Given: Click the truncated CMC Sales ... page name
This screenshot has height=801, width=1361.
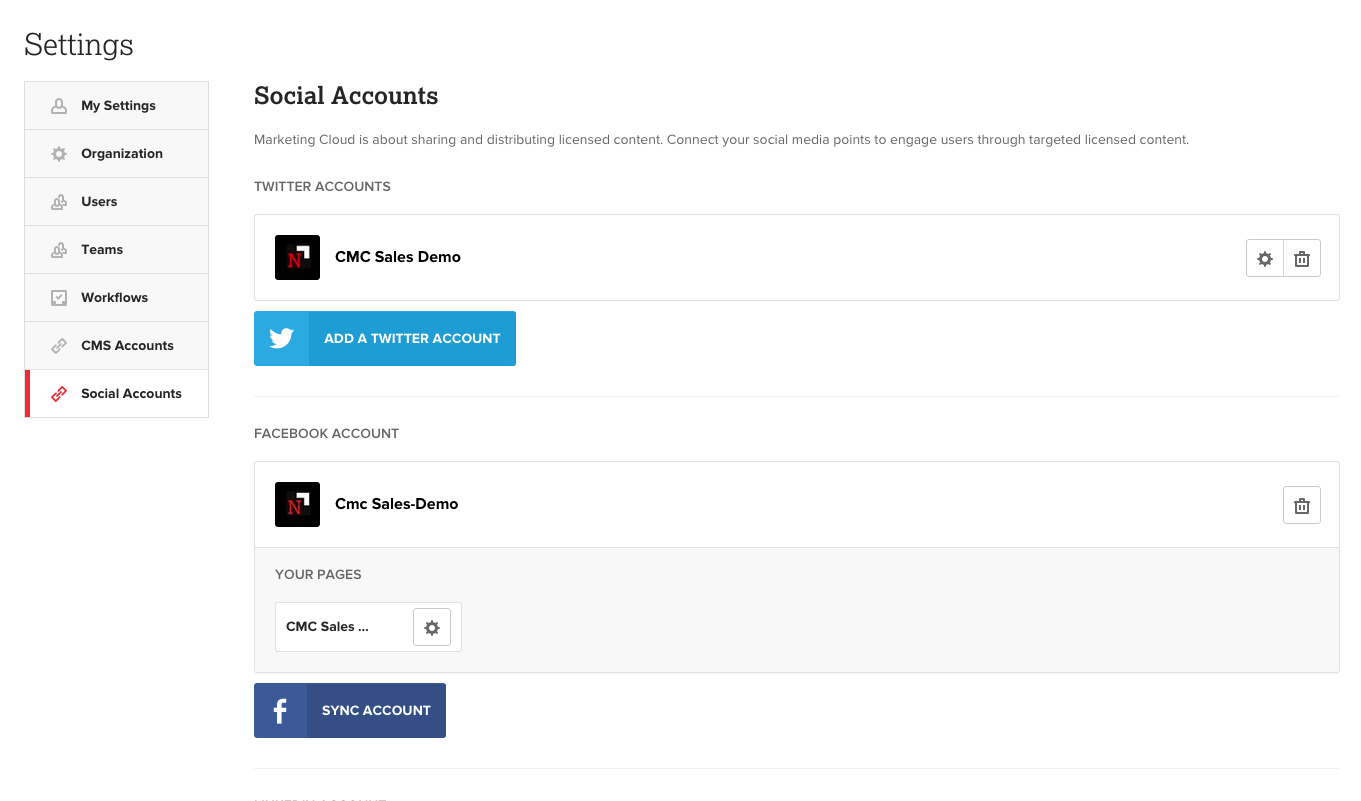Looking at the screenshot, I should (327, 627).
